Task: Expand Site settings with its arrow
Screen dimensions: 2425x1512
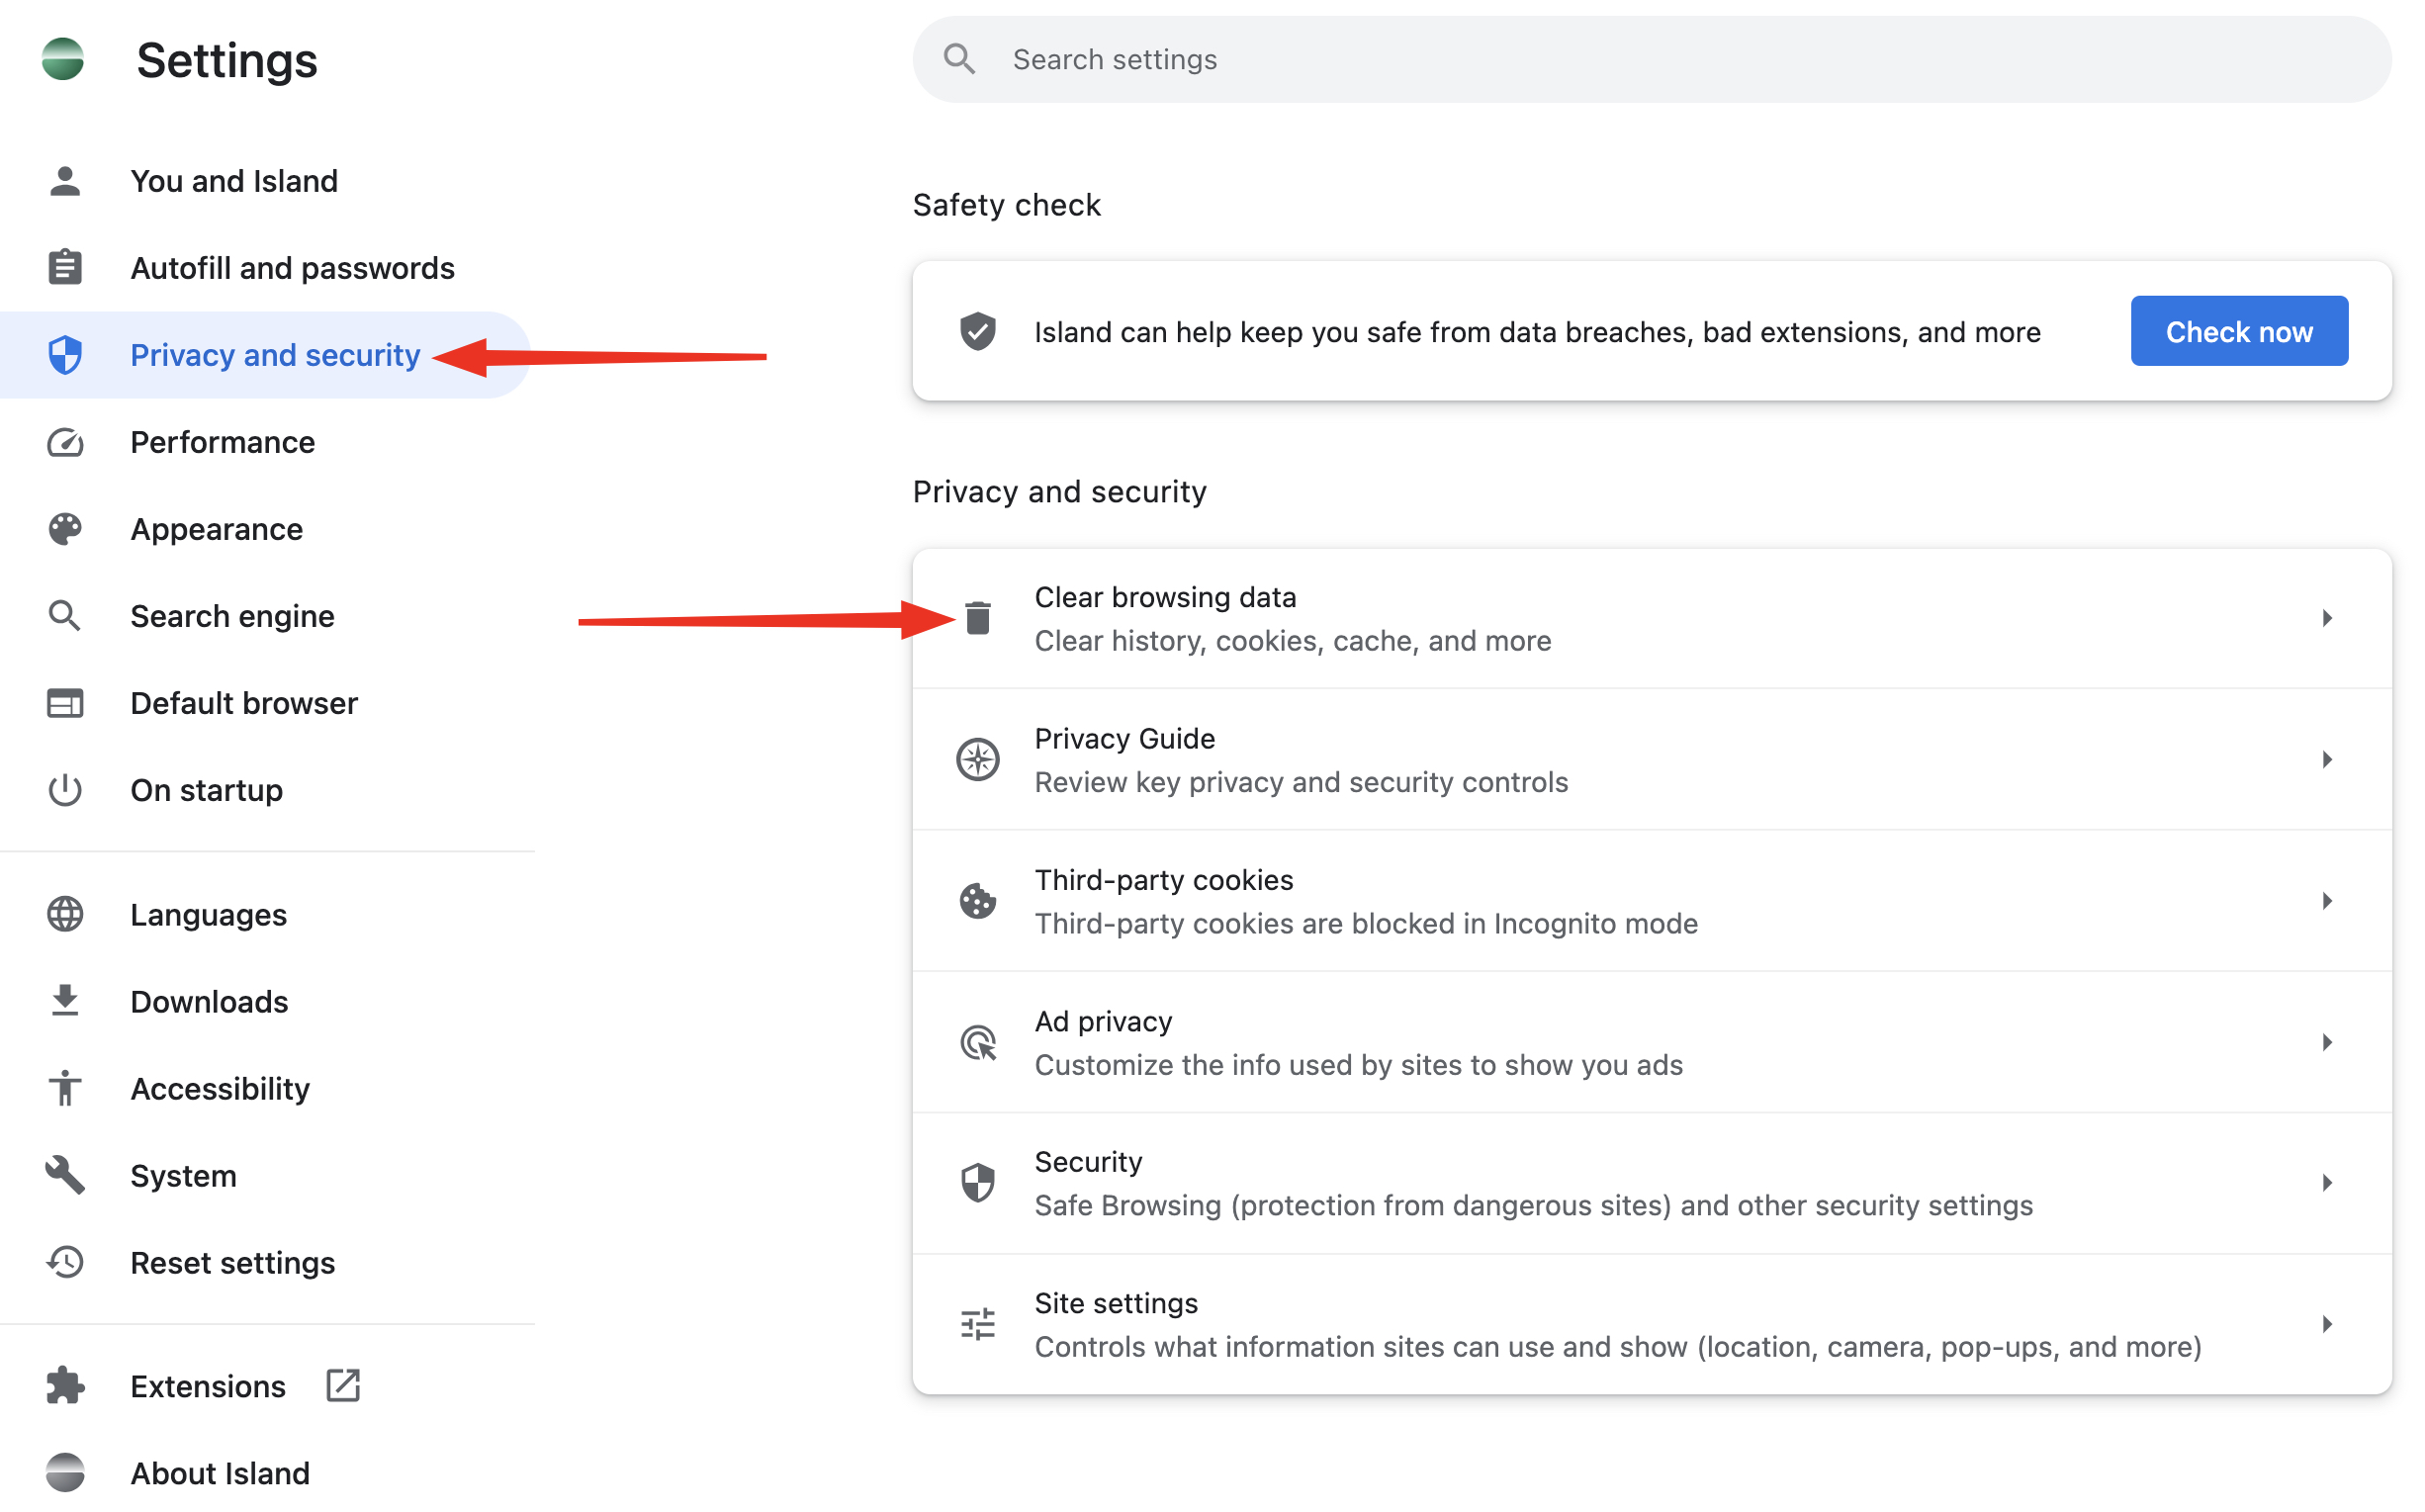Action: (x=2327, y=1324)
